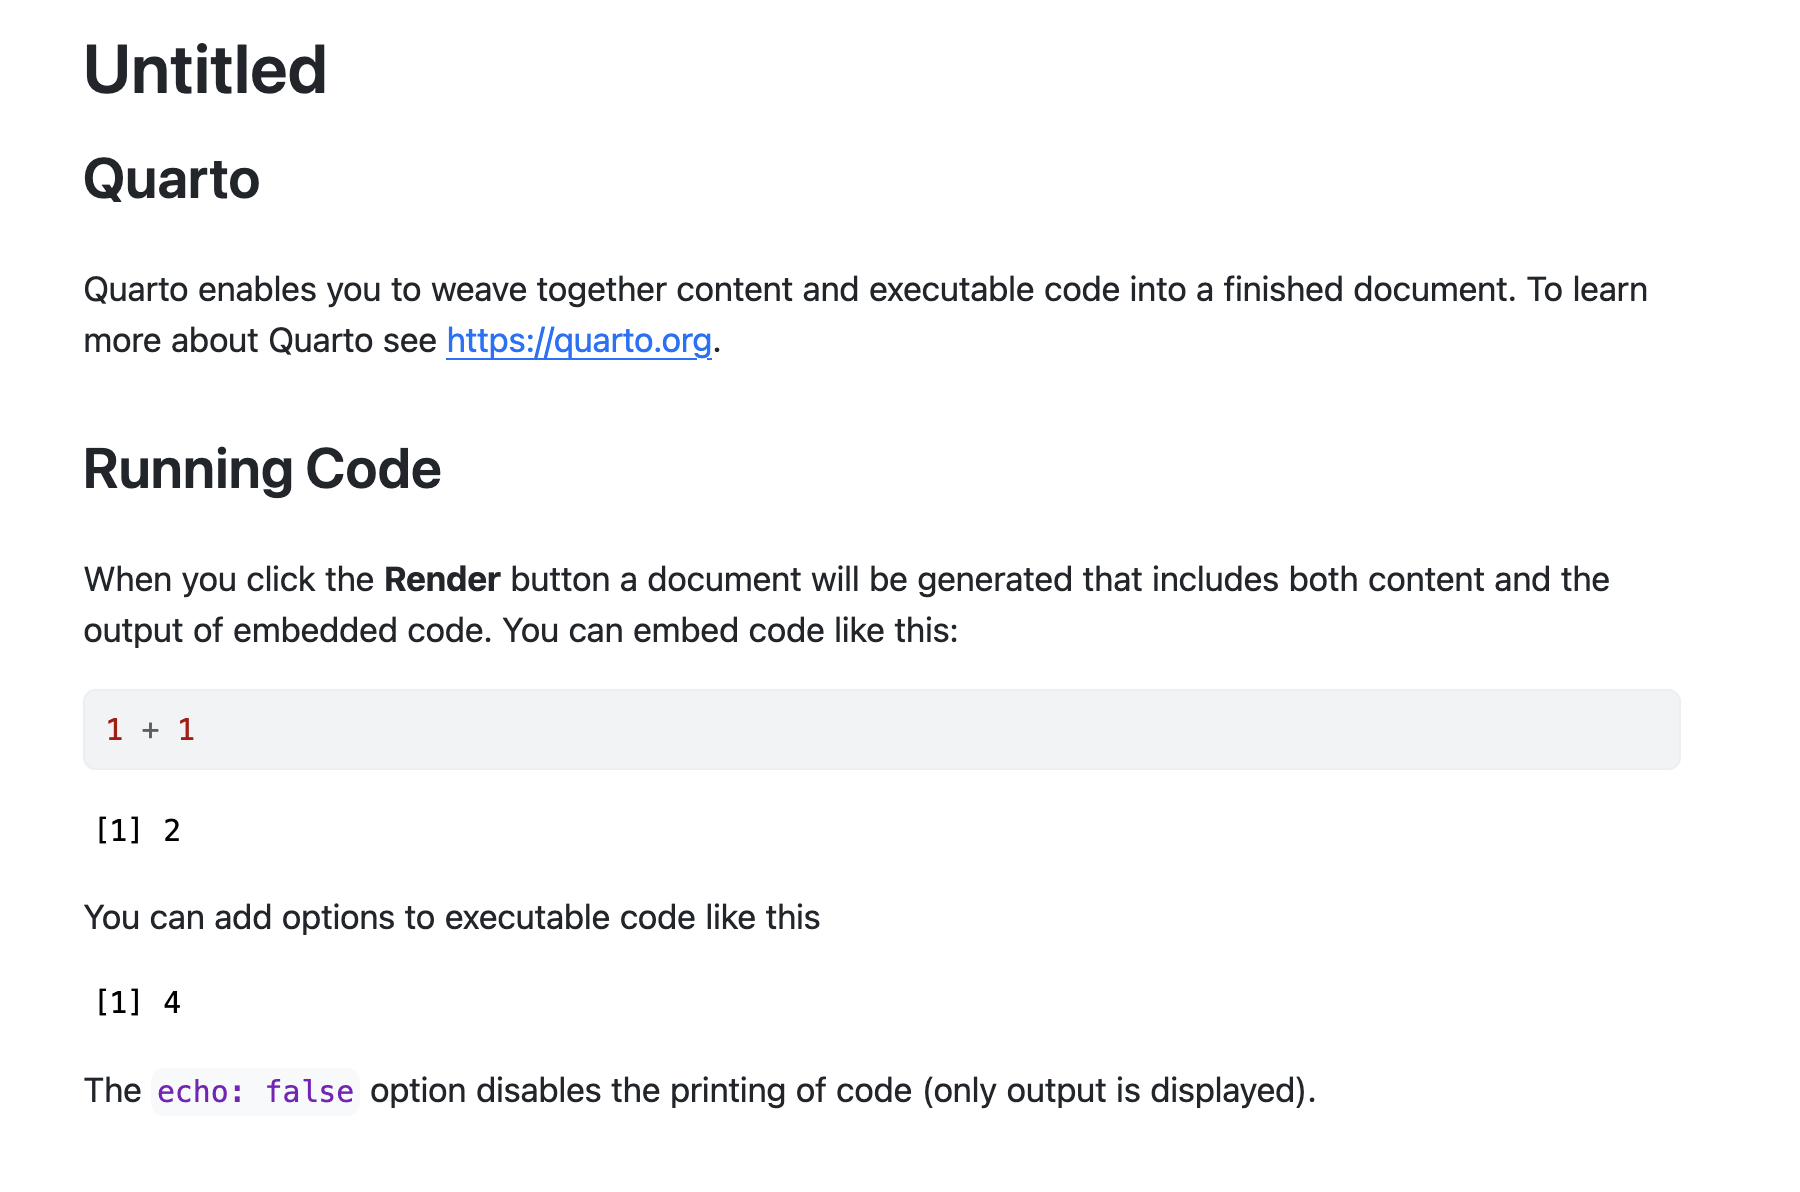Click the second red 1 in code block

(186, 730)
